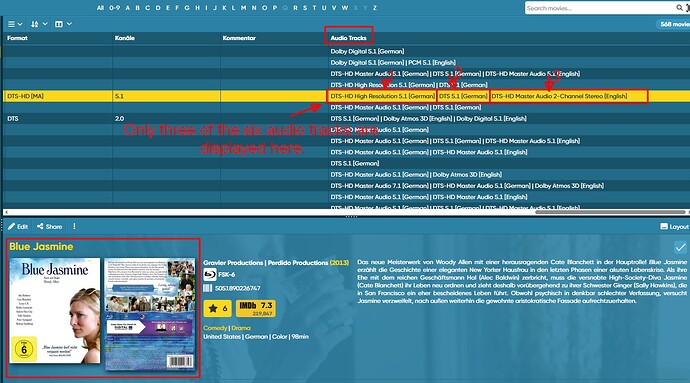
Task: Click the FSK-6 rating text
Action: [227, 275]
